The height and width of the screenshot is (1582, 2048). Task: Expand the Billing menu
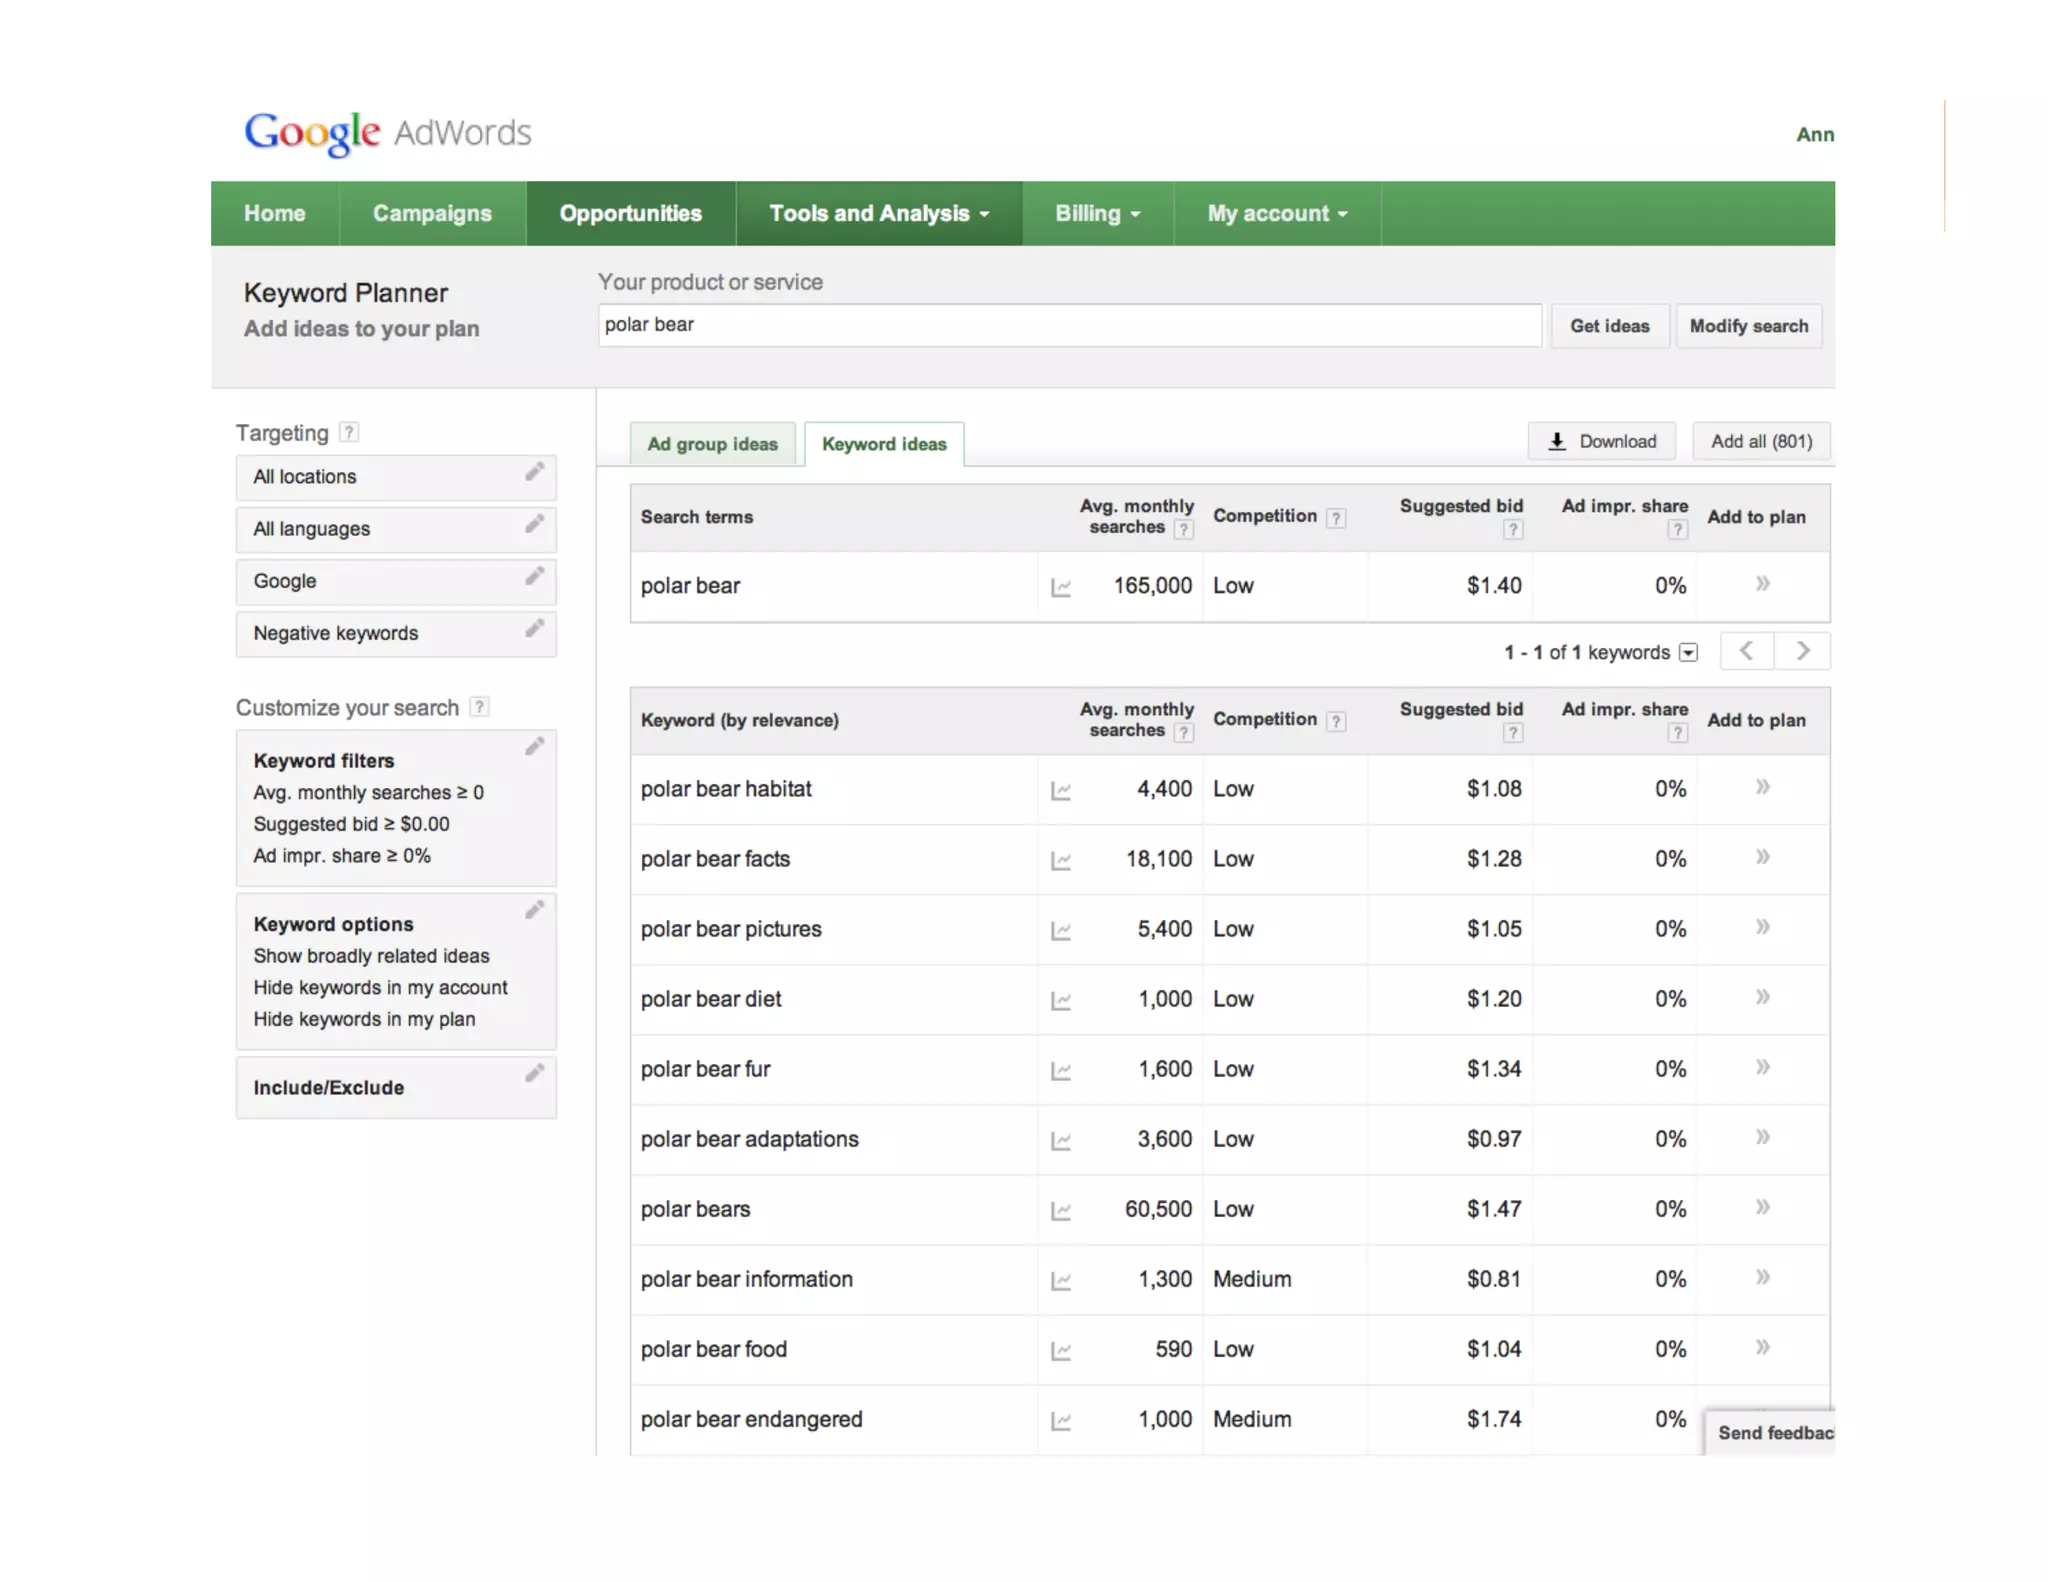pyautogui.click(x=1097, y=213)
